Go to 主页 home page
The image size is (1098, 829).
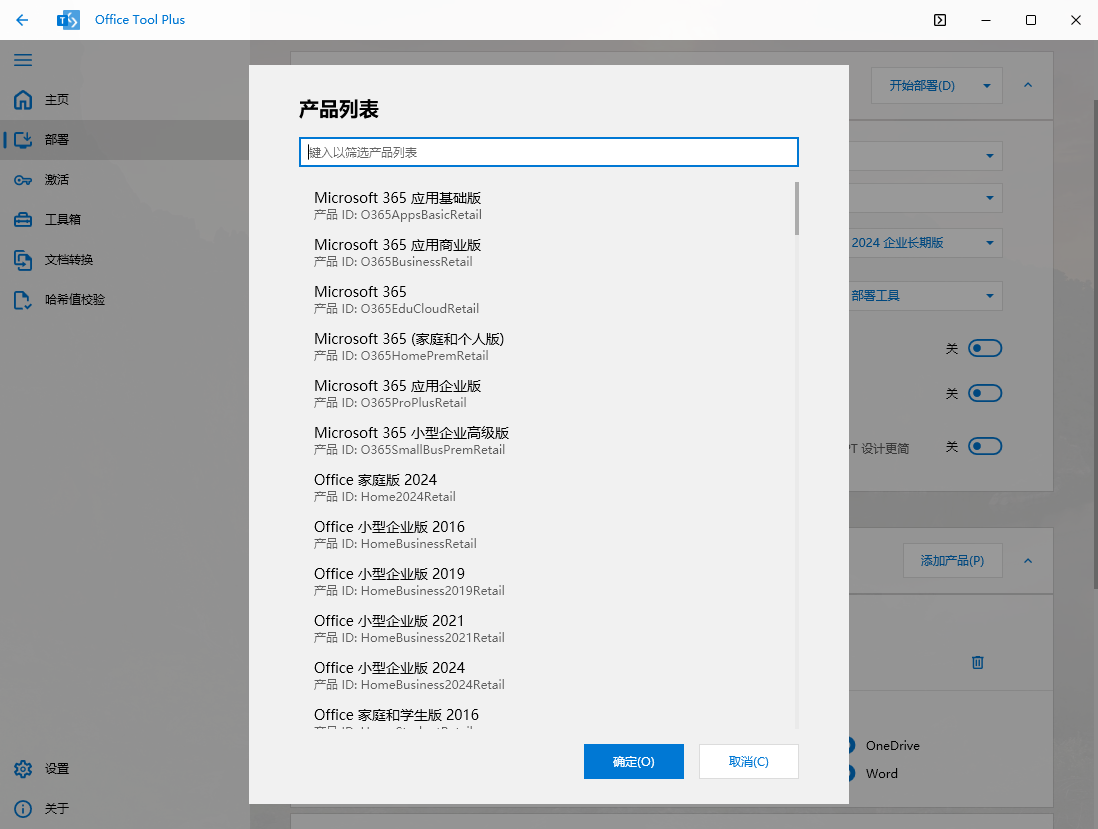click(x=56, y=100)
